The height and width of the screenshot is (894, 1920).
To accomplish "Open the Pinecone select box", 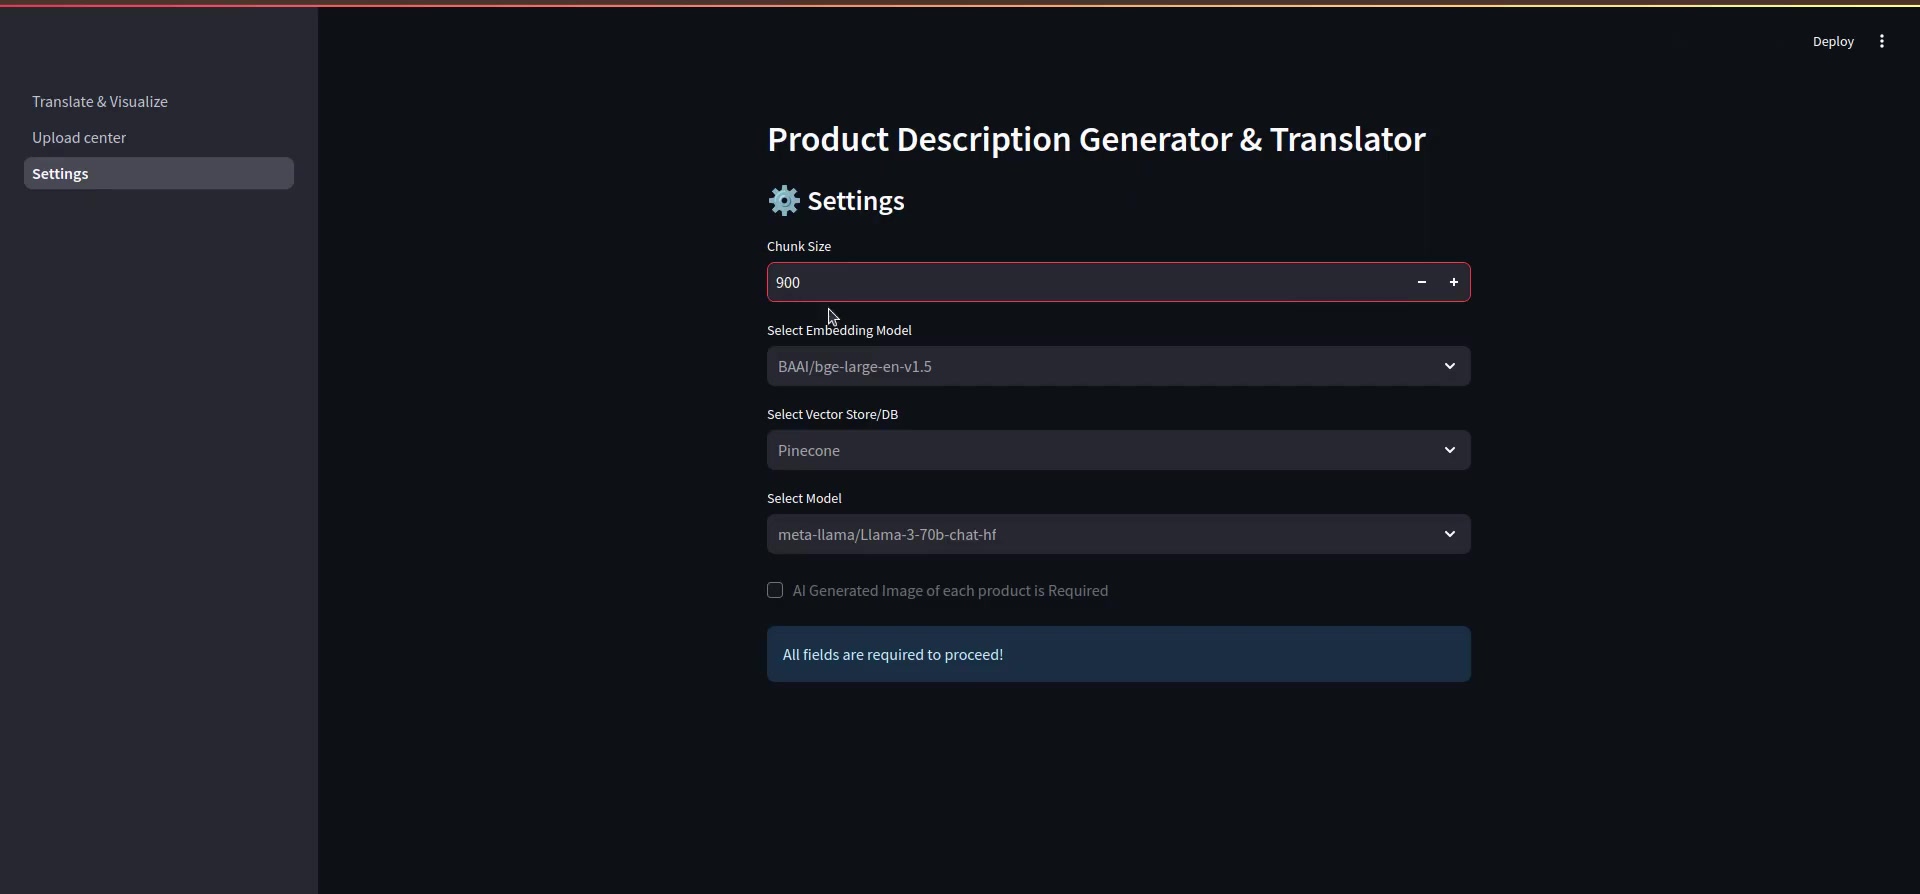I will click(1118, 451).
